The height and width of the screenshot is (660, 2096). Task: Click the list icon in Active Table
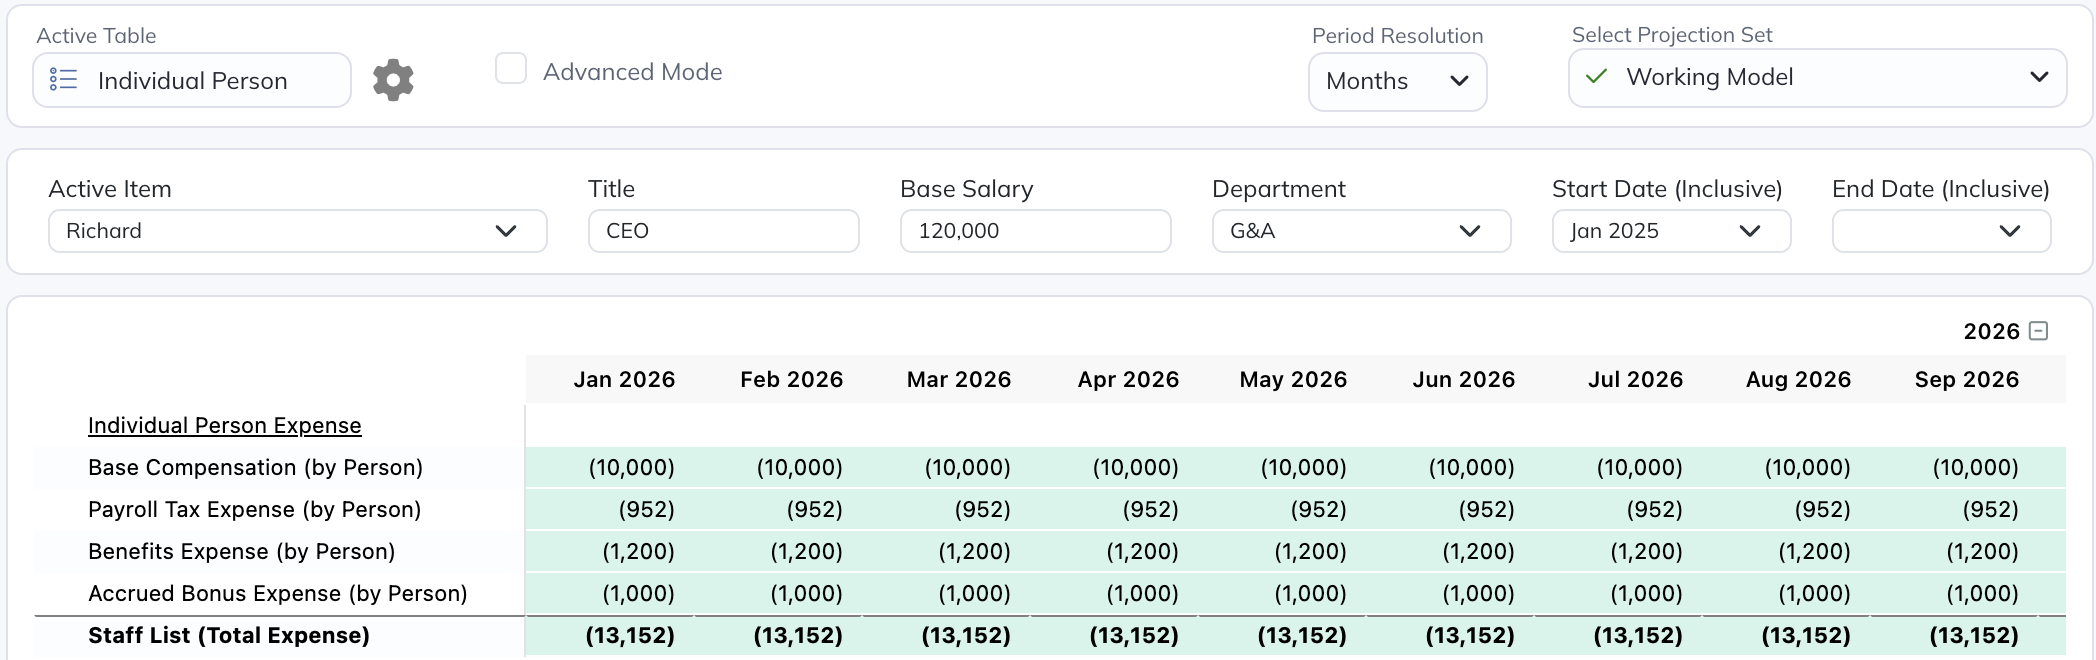(64, 80)
